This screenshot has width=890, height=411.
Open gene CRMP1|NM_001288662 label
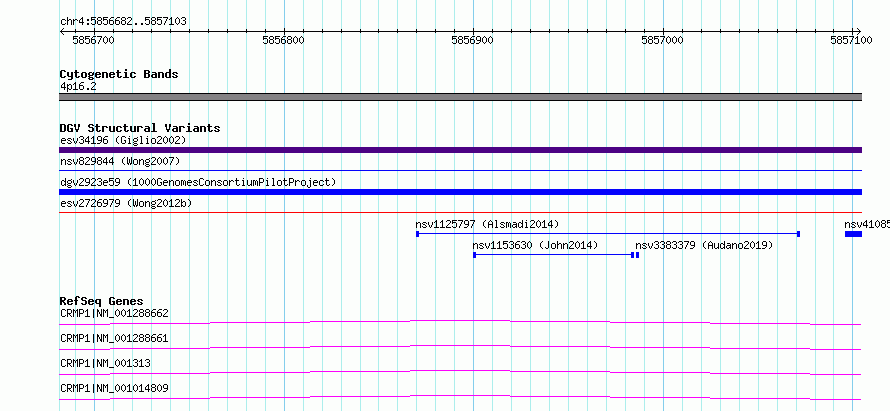pos(114,313)
